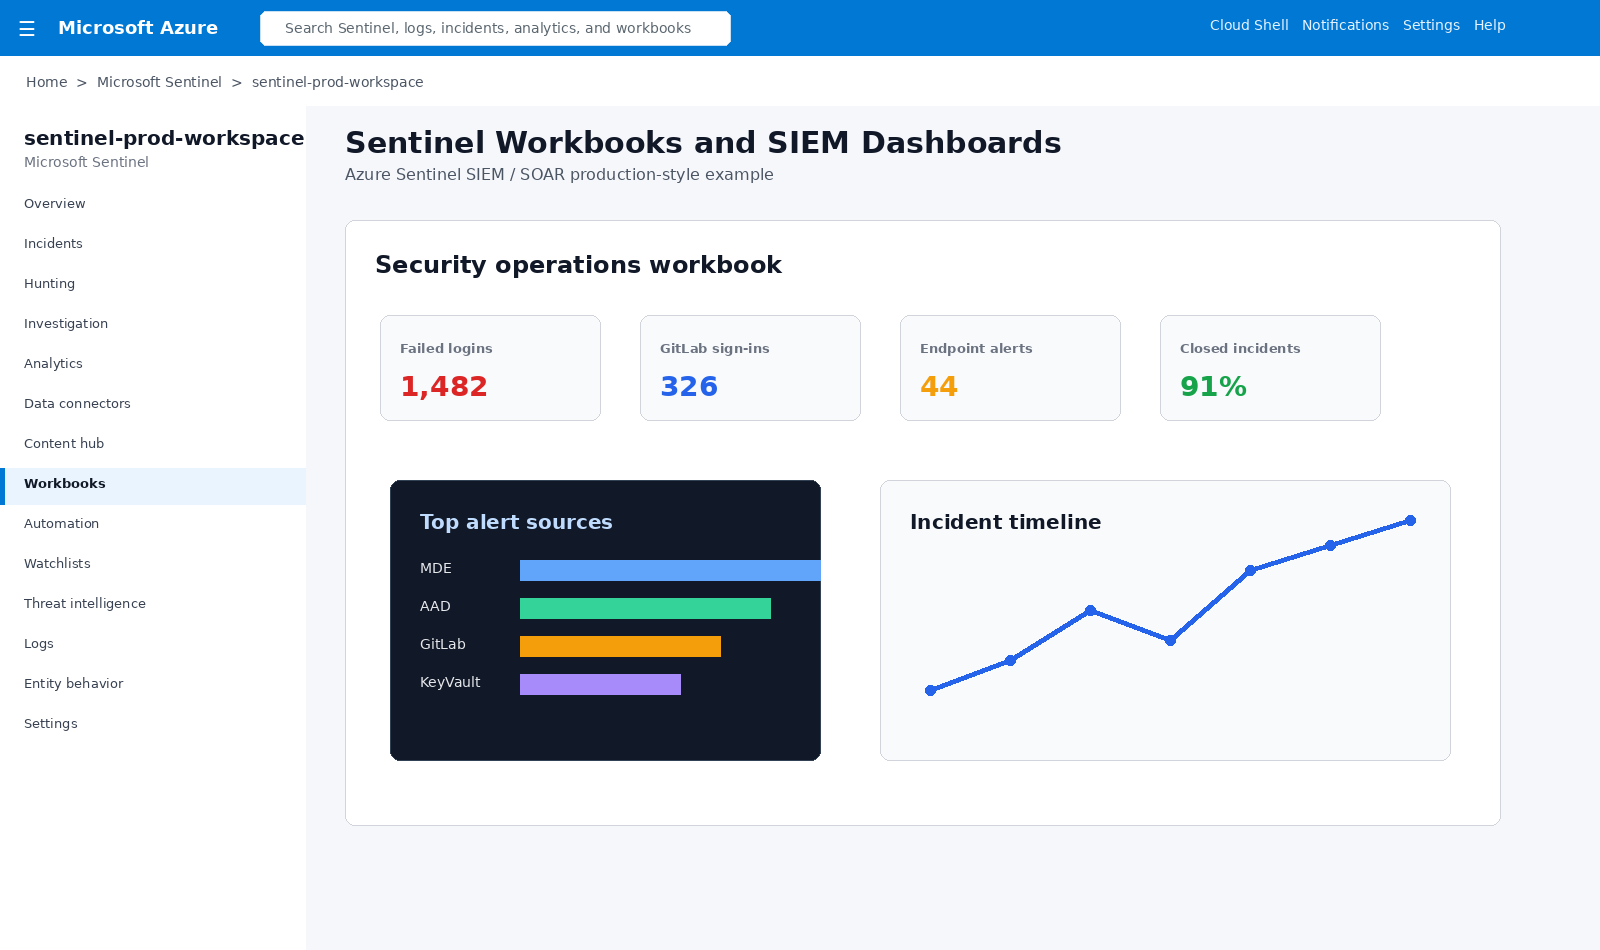Click the 1,482 failed logins value
This screenshot has height=950, width=1600.
(444, 386)
